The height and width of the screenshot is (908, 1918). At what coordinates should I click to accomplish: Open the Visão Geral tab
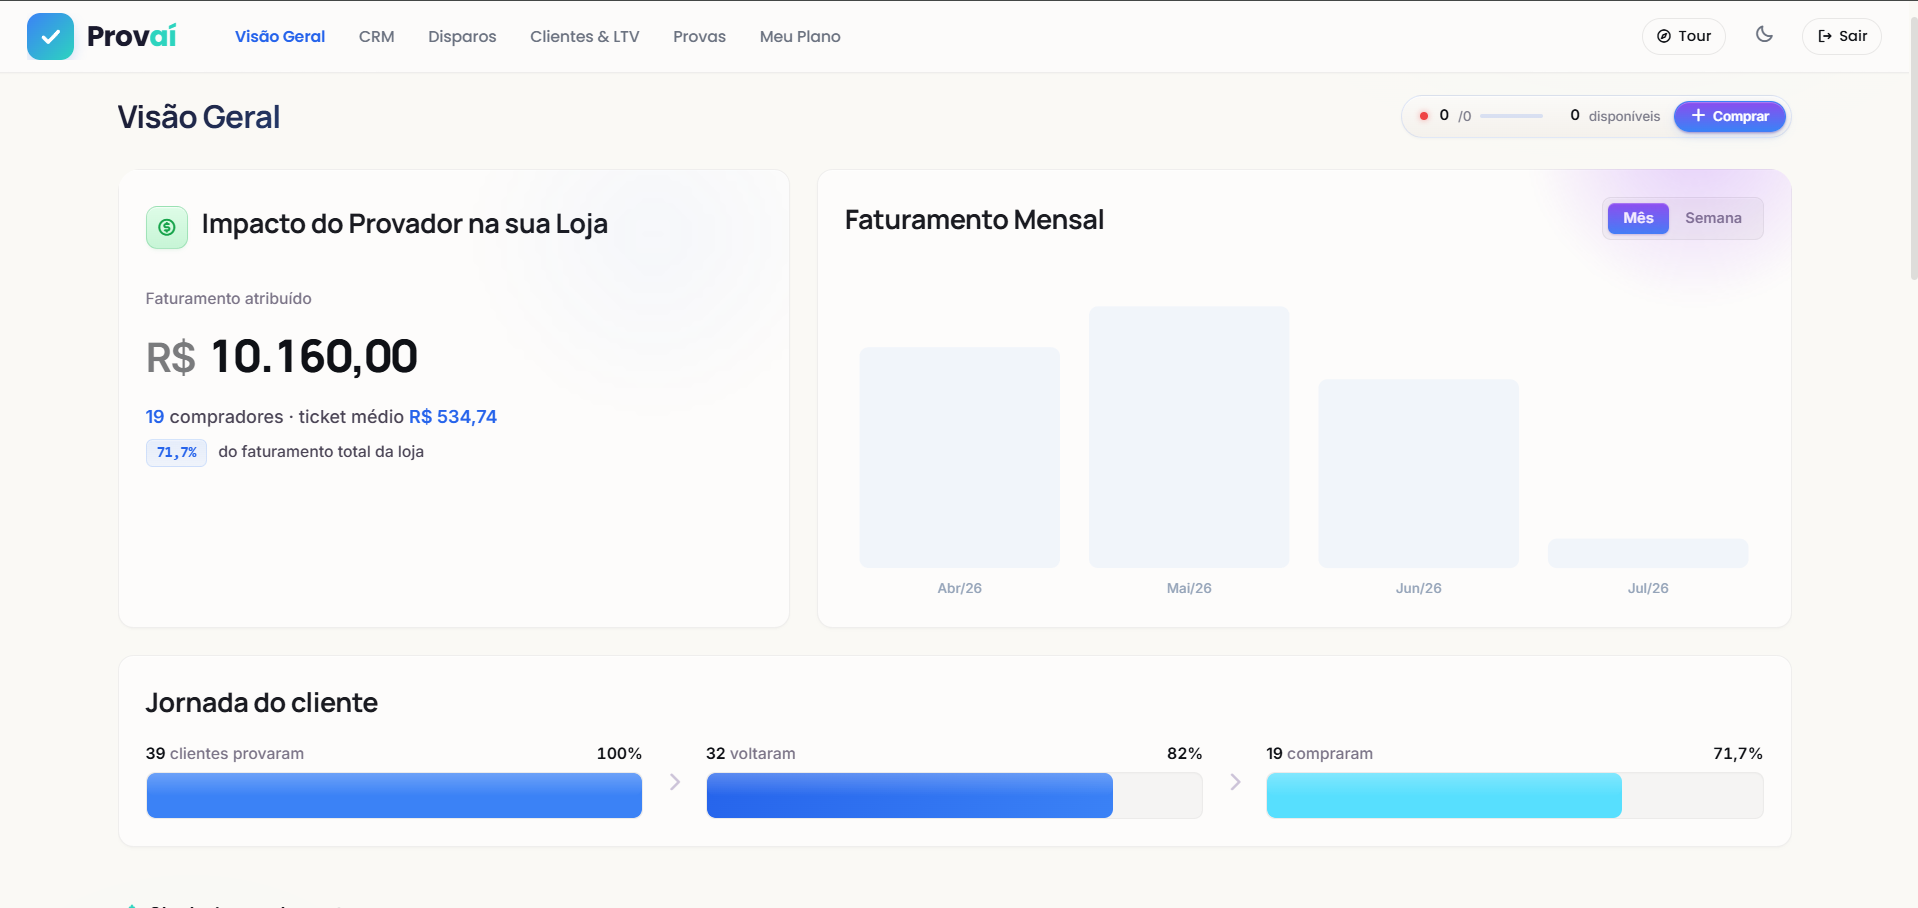click(280, 36)
